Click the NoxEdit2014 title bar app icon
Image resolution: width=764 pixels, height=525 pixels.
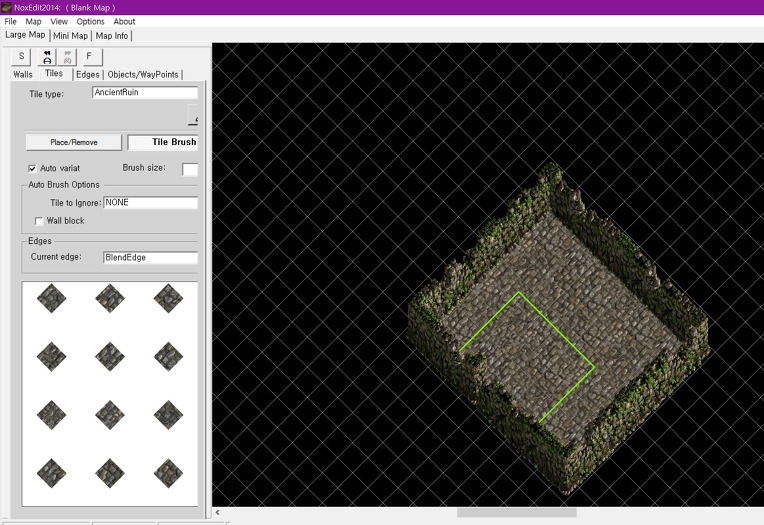(x=6, y=7)
